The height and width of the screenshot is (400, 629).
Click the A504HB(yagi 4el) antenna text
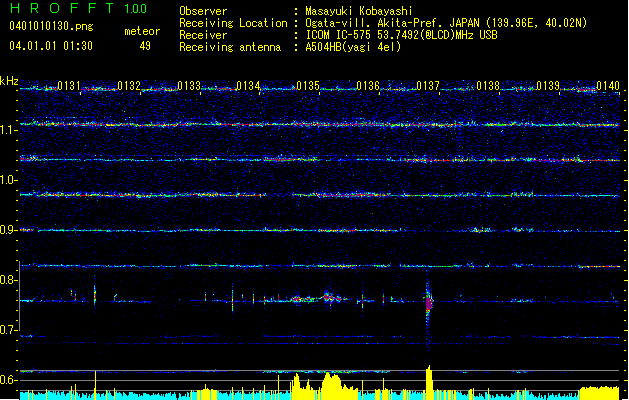pyautogui.click(x=353, y=47)
